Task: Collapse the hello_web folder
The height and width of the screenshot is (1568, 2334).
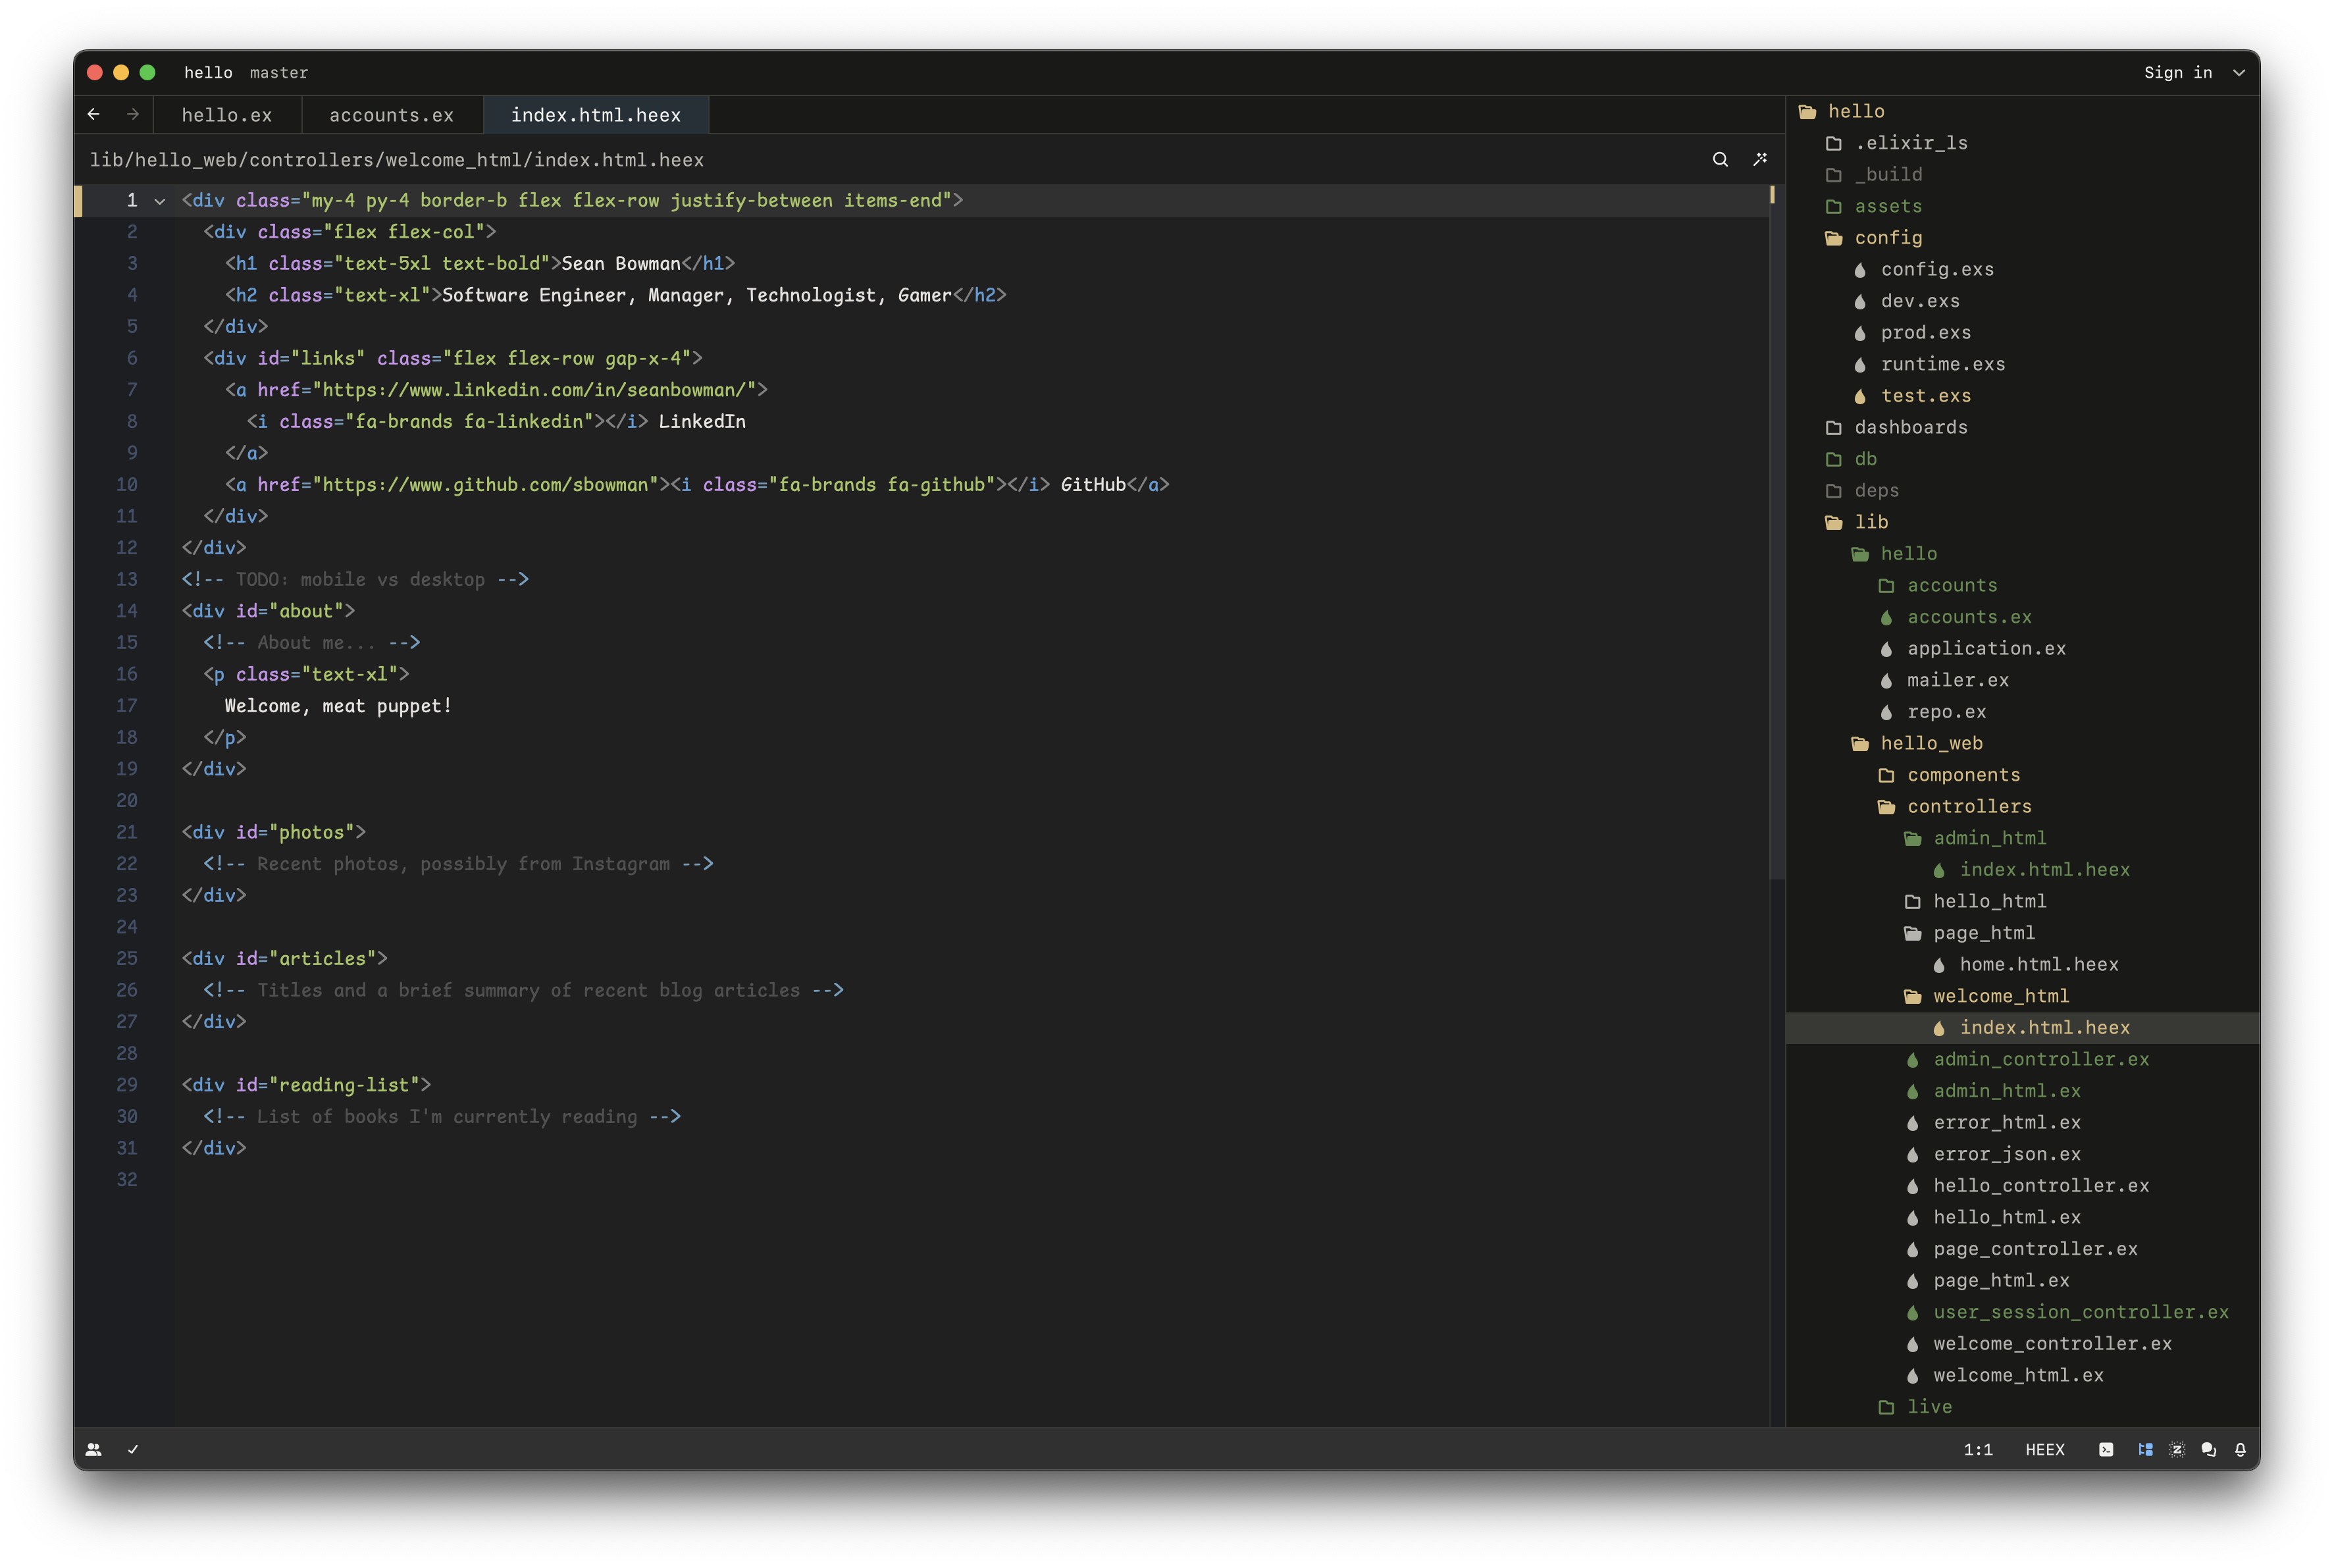Action: 2023,743
